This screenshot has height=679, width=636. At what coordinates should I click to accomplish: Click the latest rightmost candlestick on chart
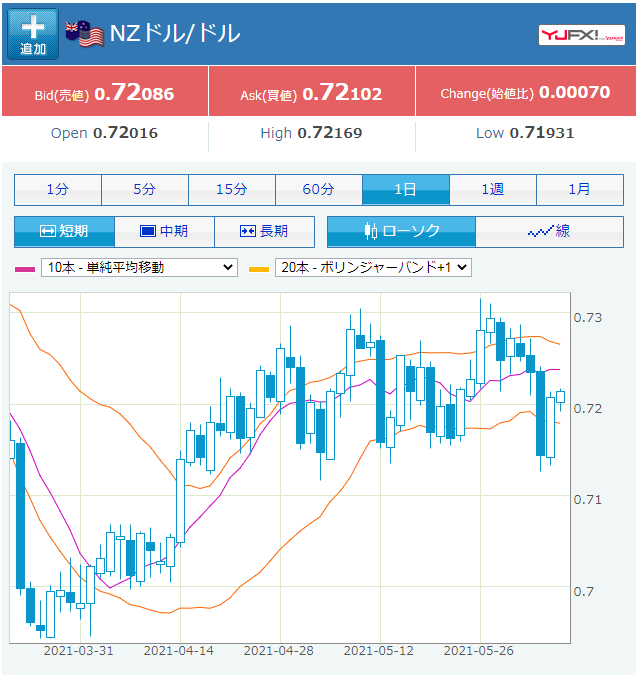[561, 397]
